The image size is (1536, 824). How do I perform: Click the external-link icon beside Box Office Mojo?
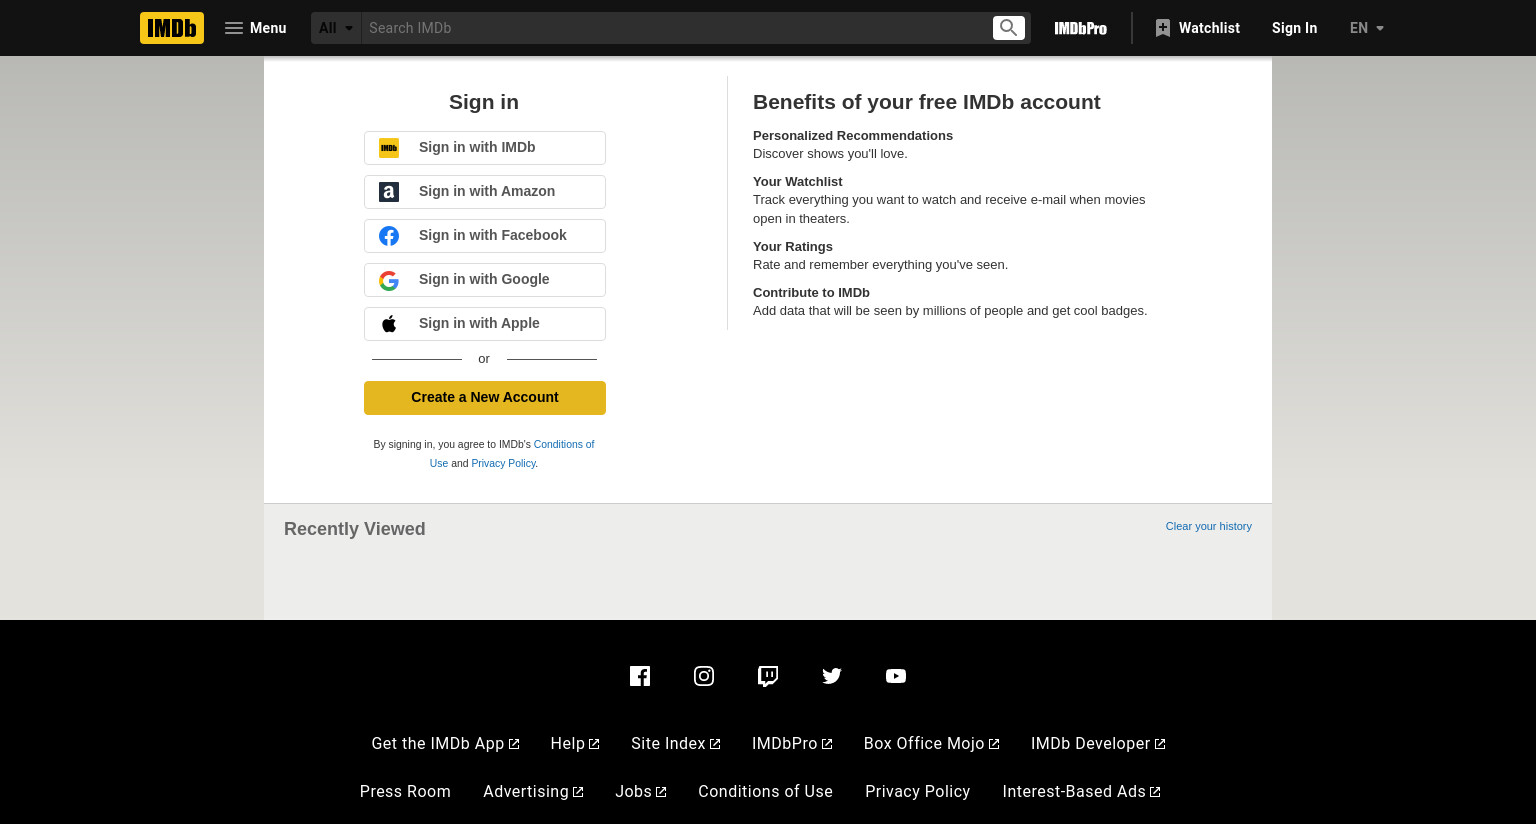click(x=994, y=744)
